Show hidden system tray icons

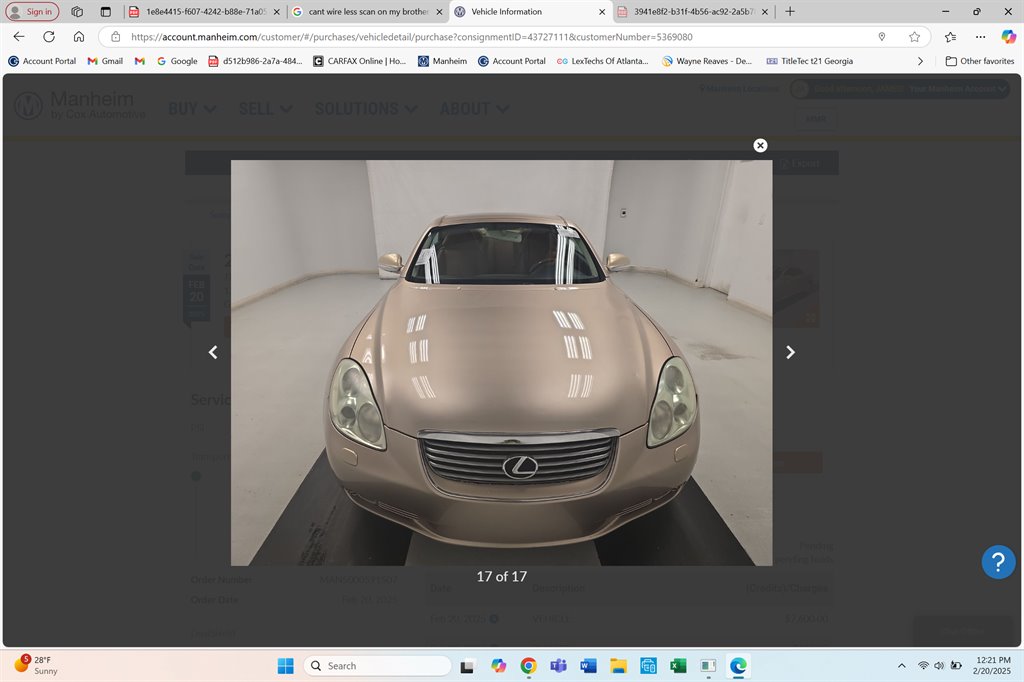tap(902, 666)
